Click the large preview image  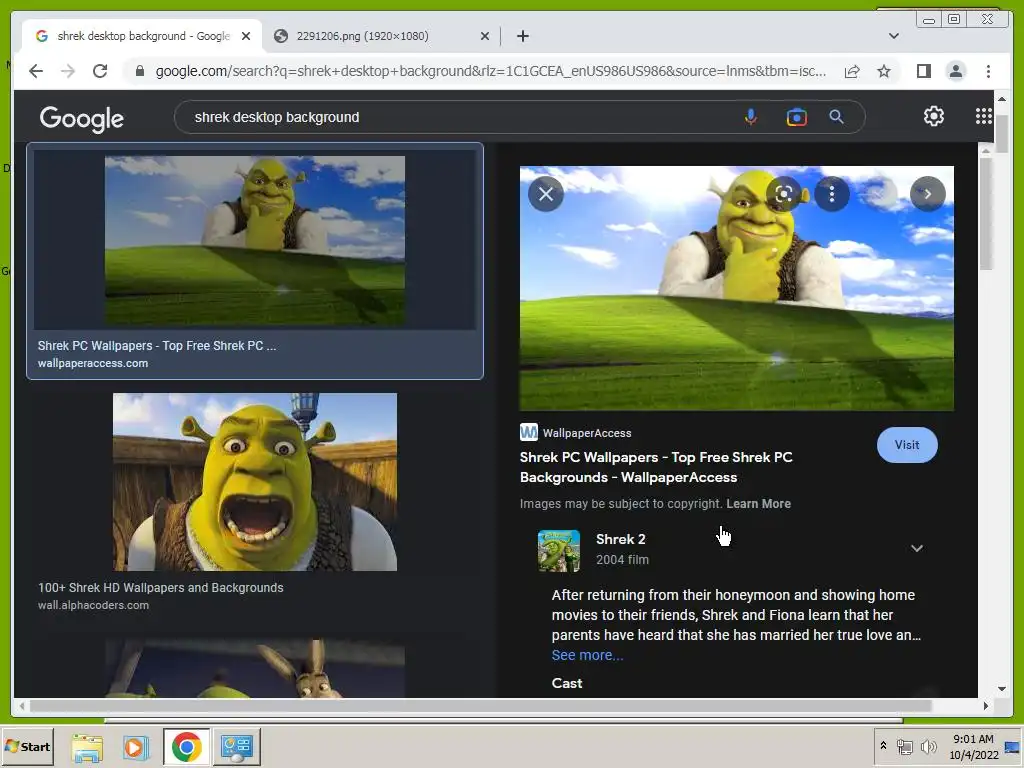coord(737,288)
